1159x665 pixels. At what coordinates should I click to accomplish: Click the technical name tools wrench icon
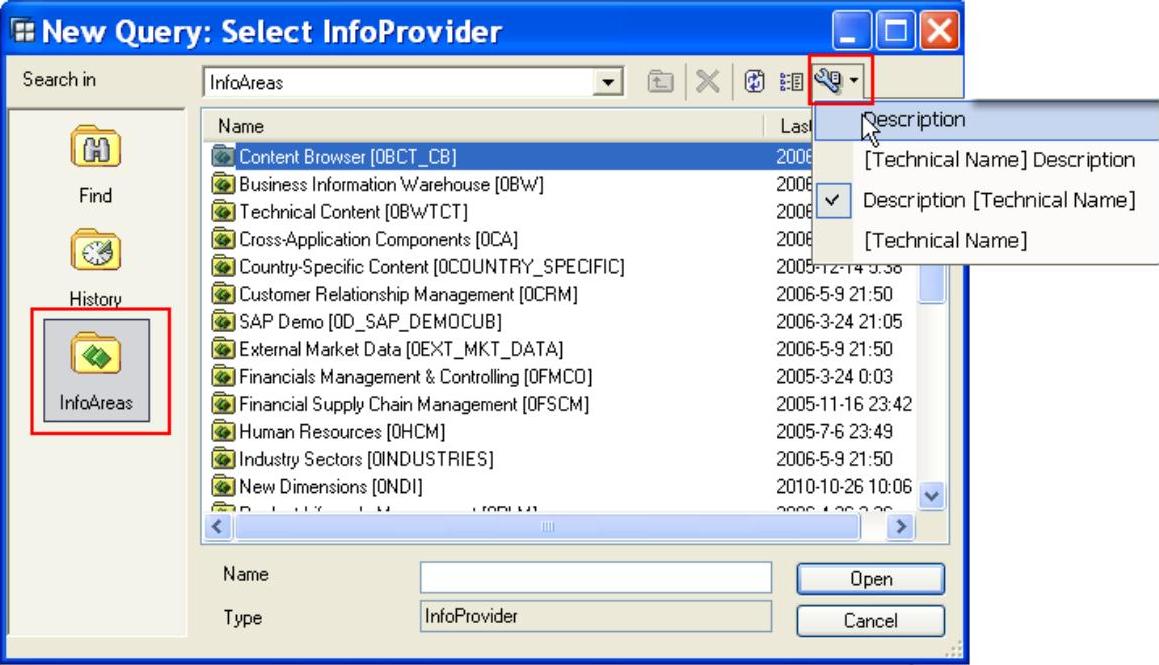tap(829, 80)
